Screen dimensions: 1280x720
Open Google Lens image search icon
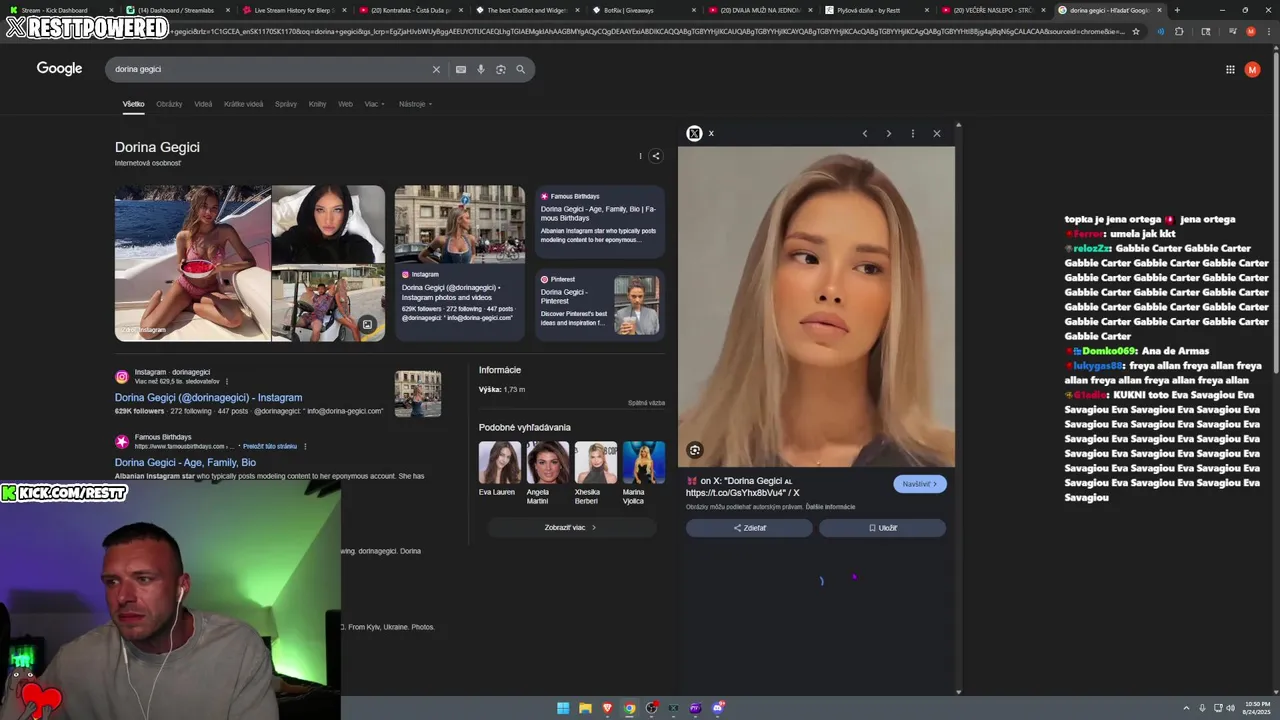coord(501,69)
